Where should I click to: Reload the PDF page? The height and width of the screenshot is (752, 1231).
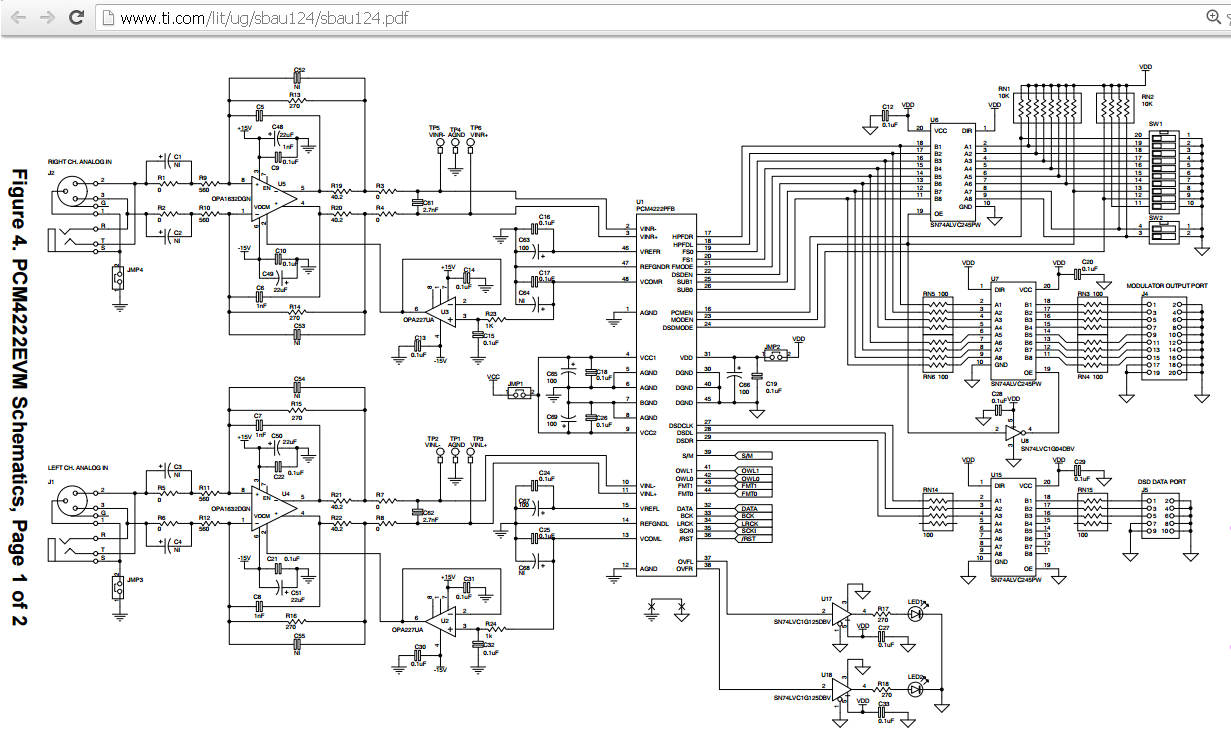tap(76, 17)
